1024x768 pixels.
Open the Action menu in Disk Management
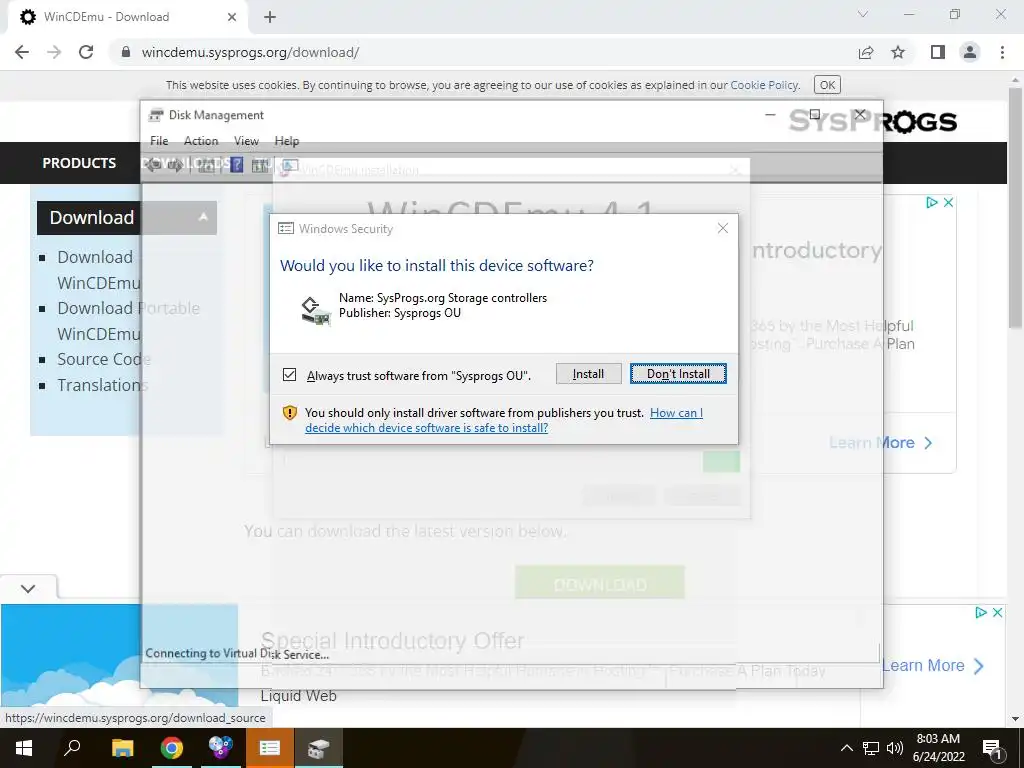201,141
